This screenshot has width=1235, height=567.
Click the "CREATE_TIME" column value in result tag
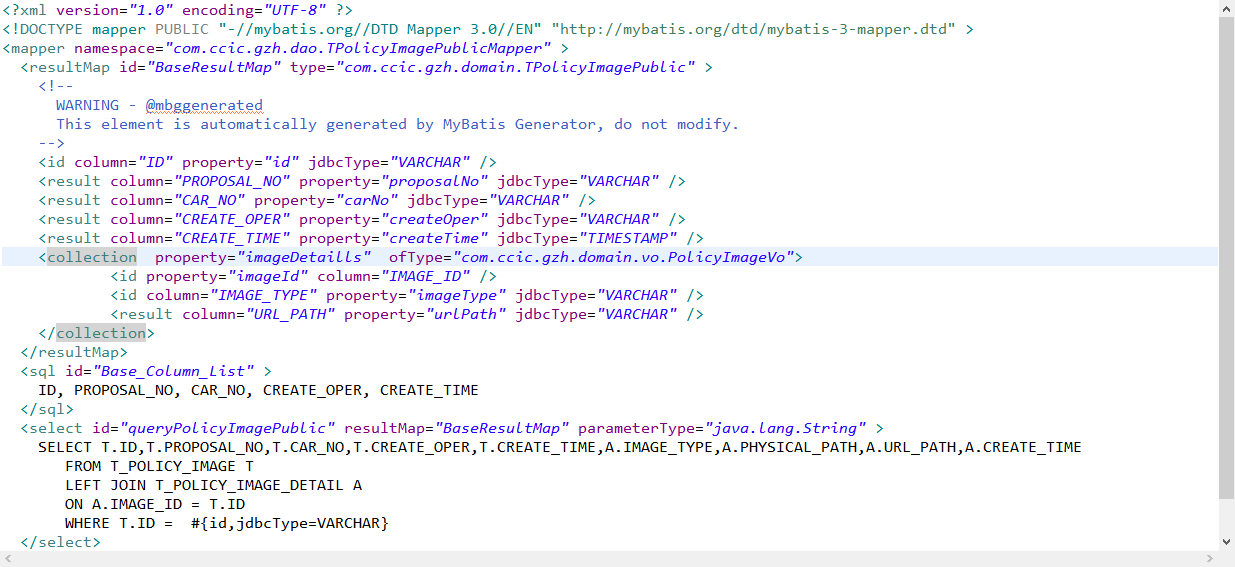pos(232,238)
